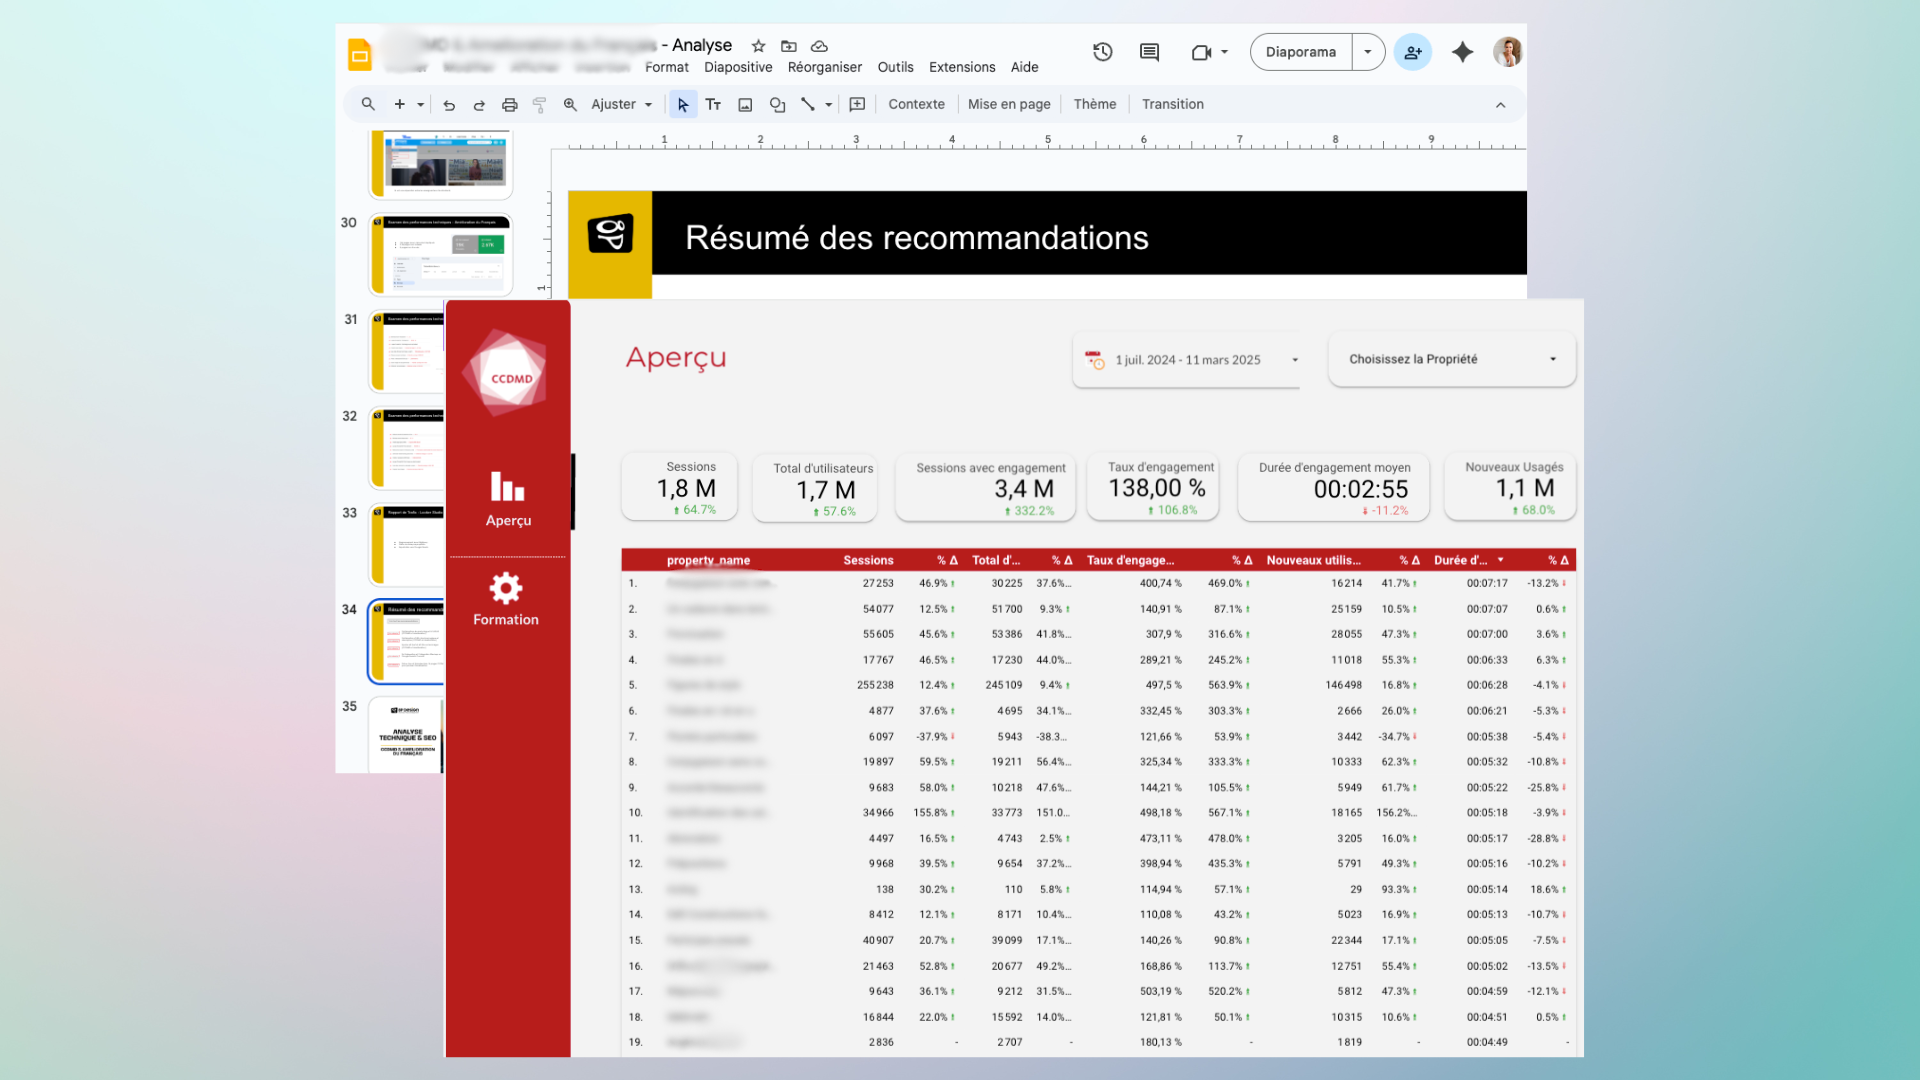Click the share people icon
1920x1080 pixels.
point(1412,52)
